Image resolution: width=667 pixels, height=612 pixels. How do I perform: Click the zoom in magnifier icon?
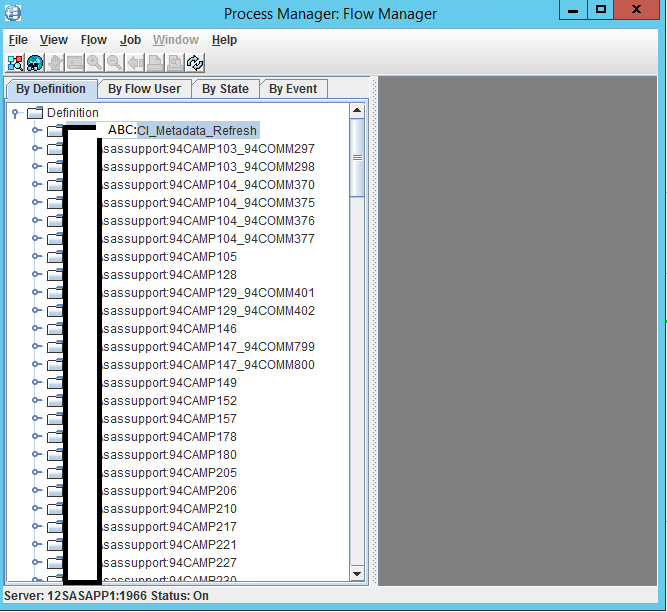pyautogui.click(x=94, y=63)
